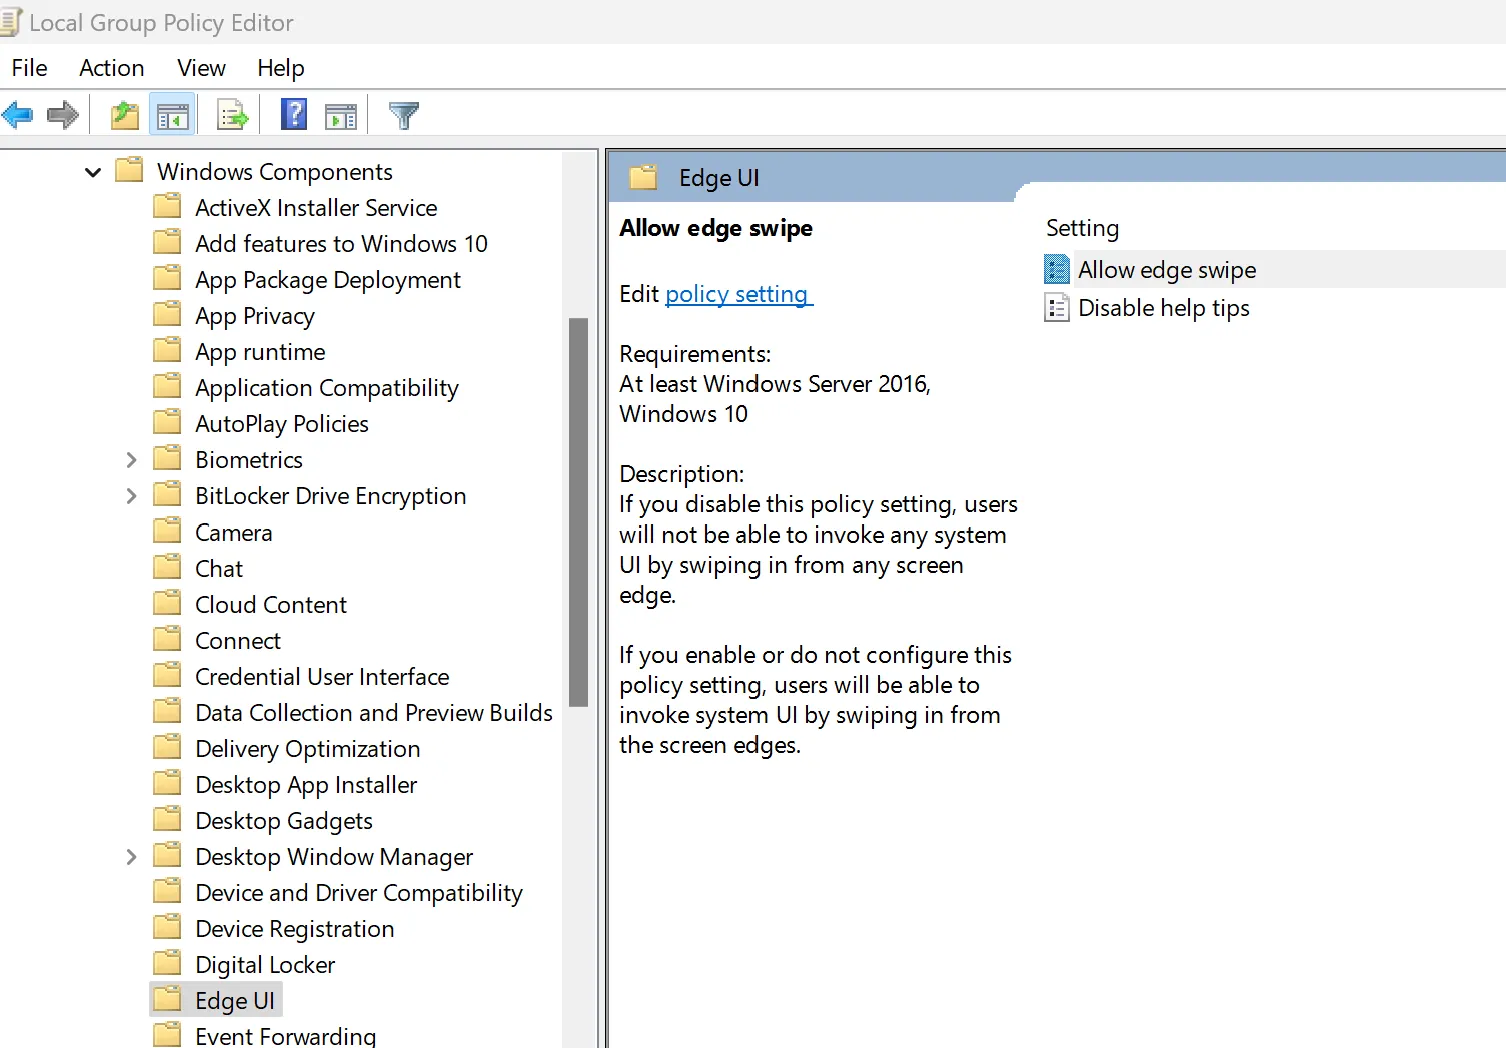The image size is (1506, 1048).
Task: Click the Forward arrow toolbar icon
Action: tap(63, 115)
